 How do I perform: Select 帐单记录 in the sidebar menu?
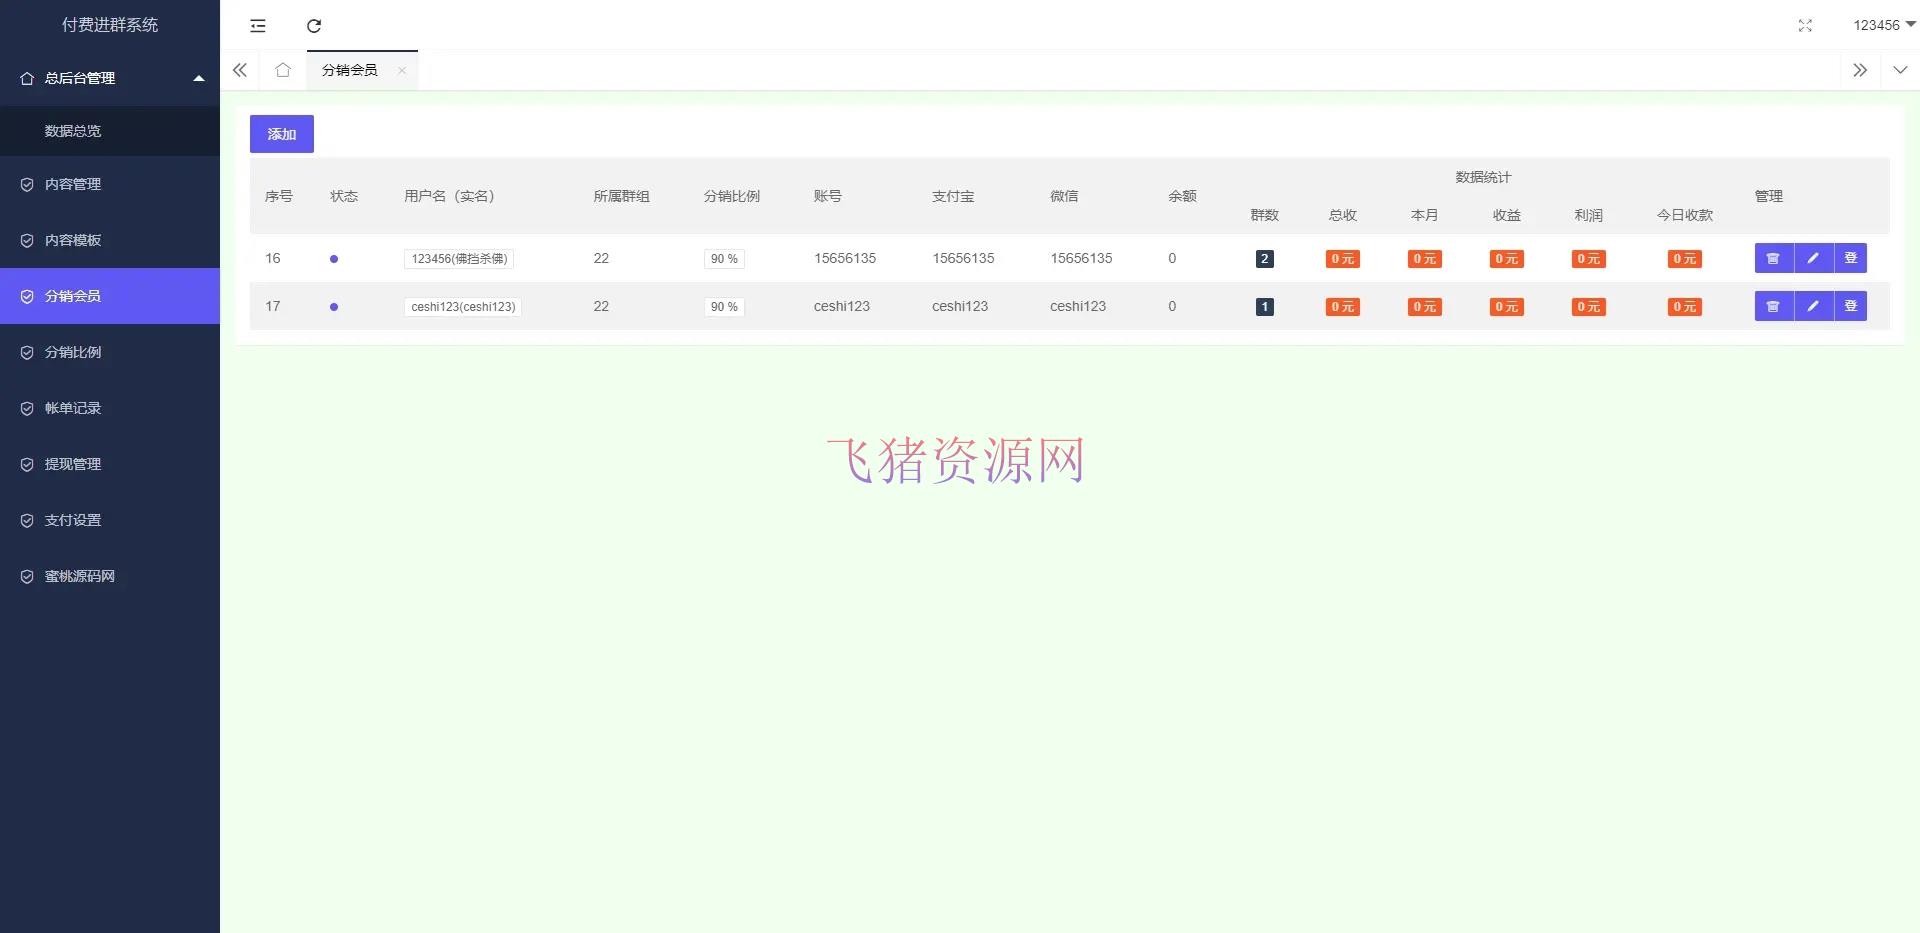[72, 408]
